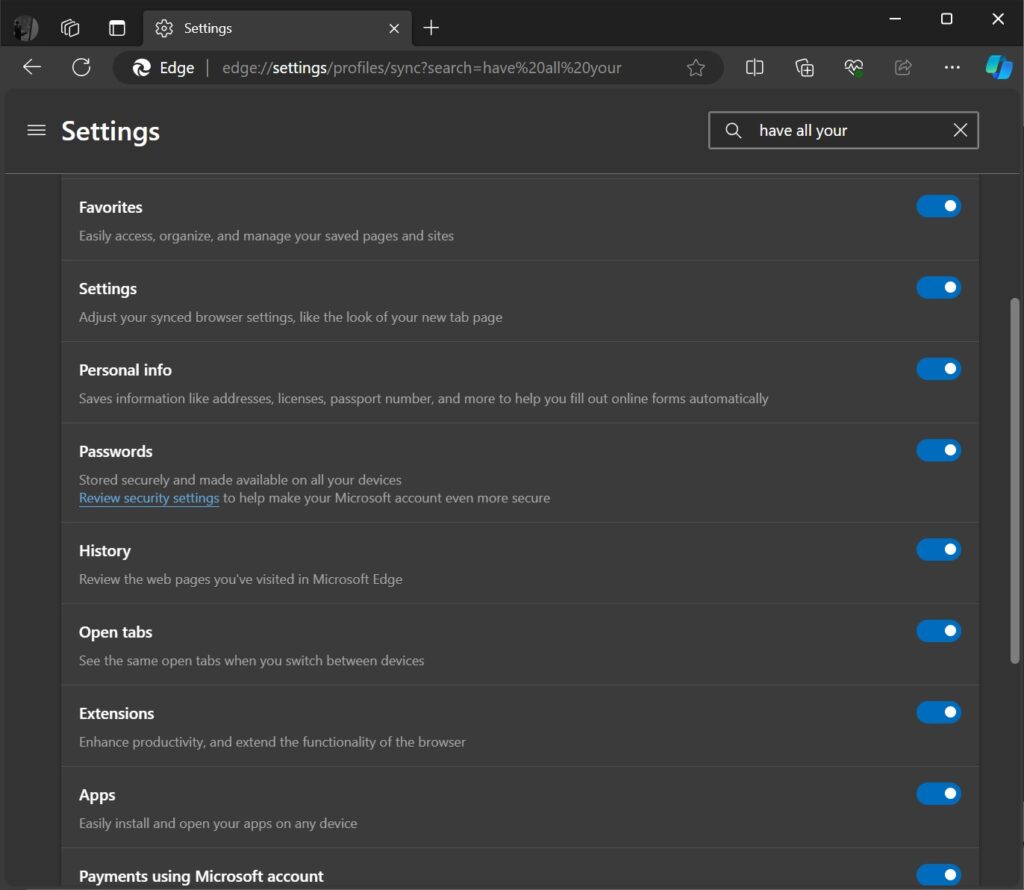Click the refresh page icon
Image resolution: width=1024 pixels, height=890 pixels.
tap(81, 67)
